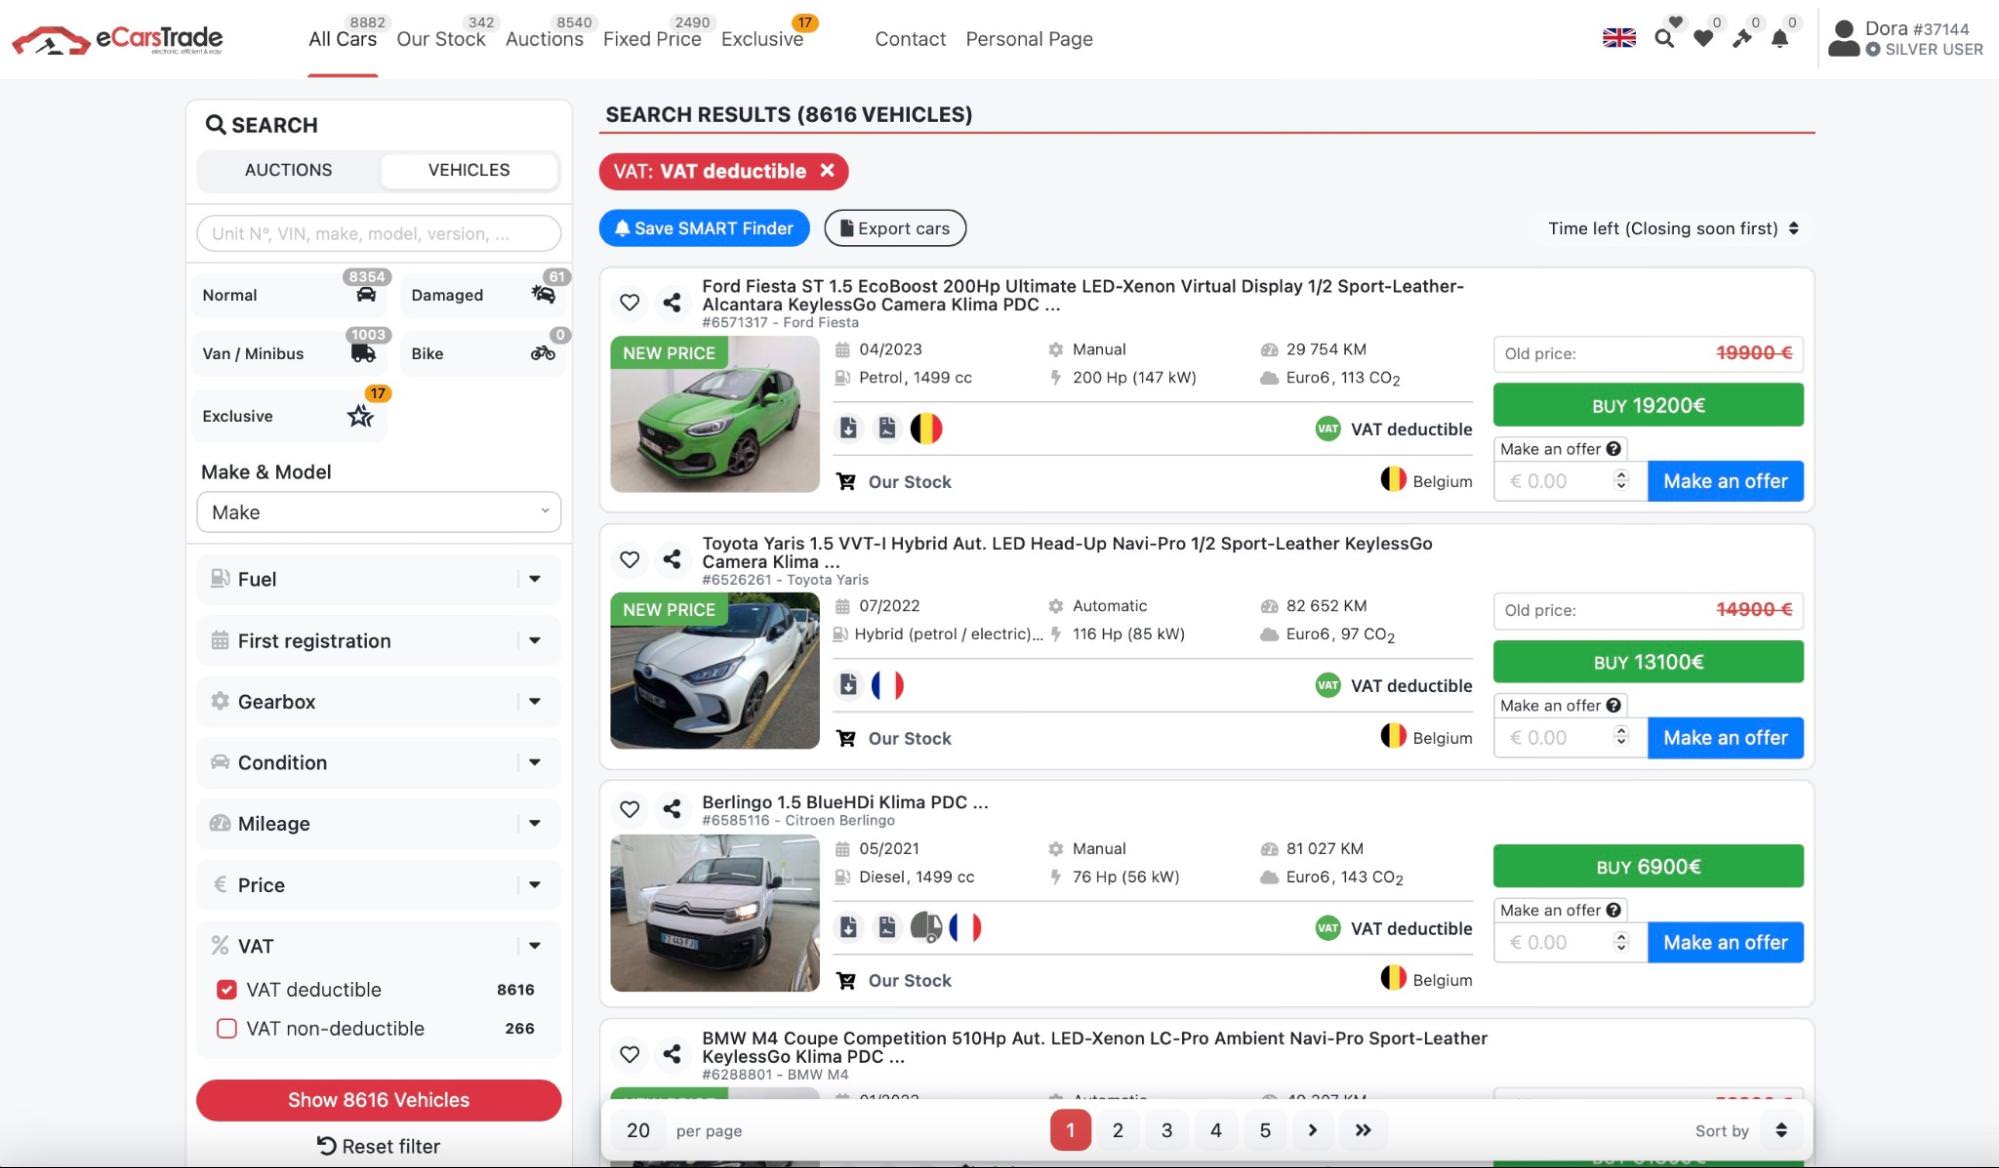Viewport: 1999px width, 1168px height.
Task: Click the vehicle search text field
Action: pyautogui.click(x=378, y=234)
